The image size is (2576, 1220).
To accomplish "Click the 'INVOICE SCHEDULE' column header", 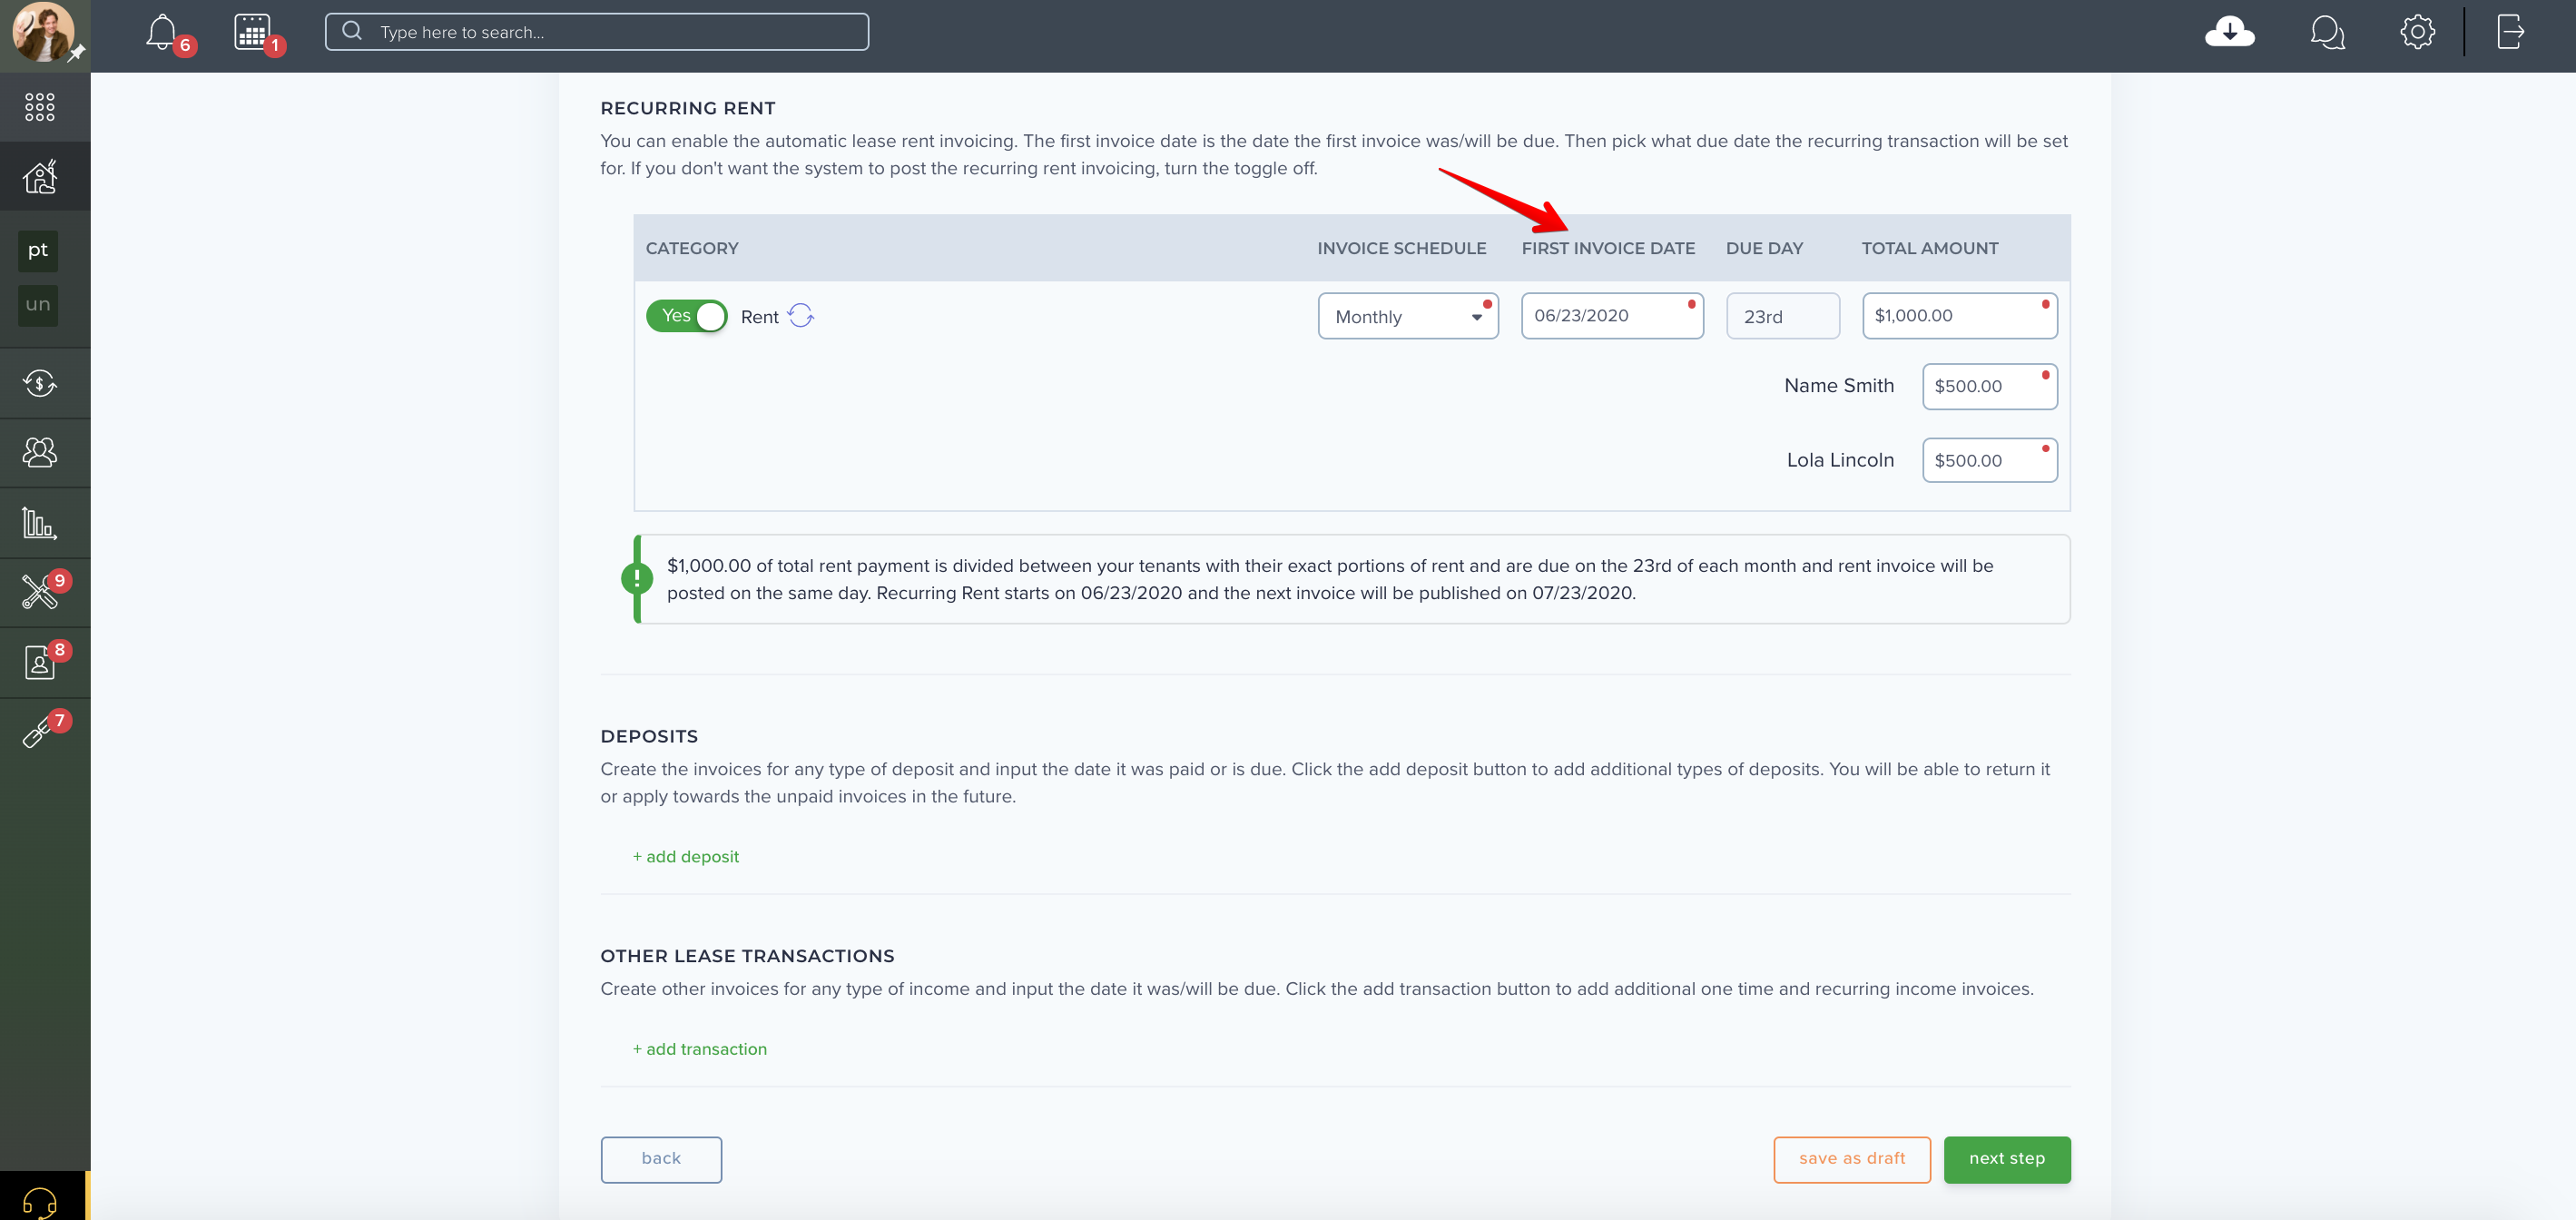I will pos(1402,248).
